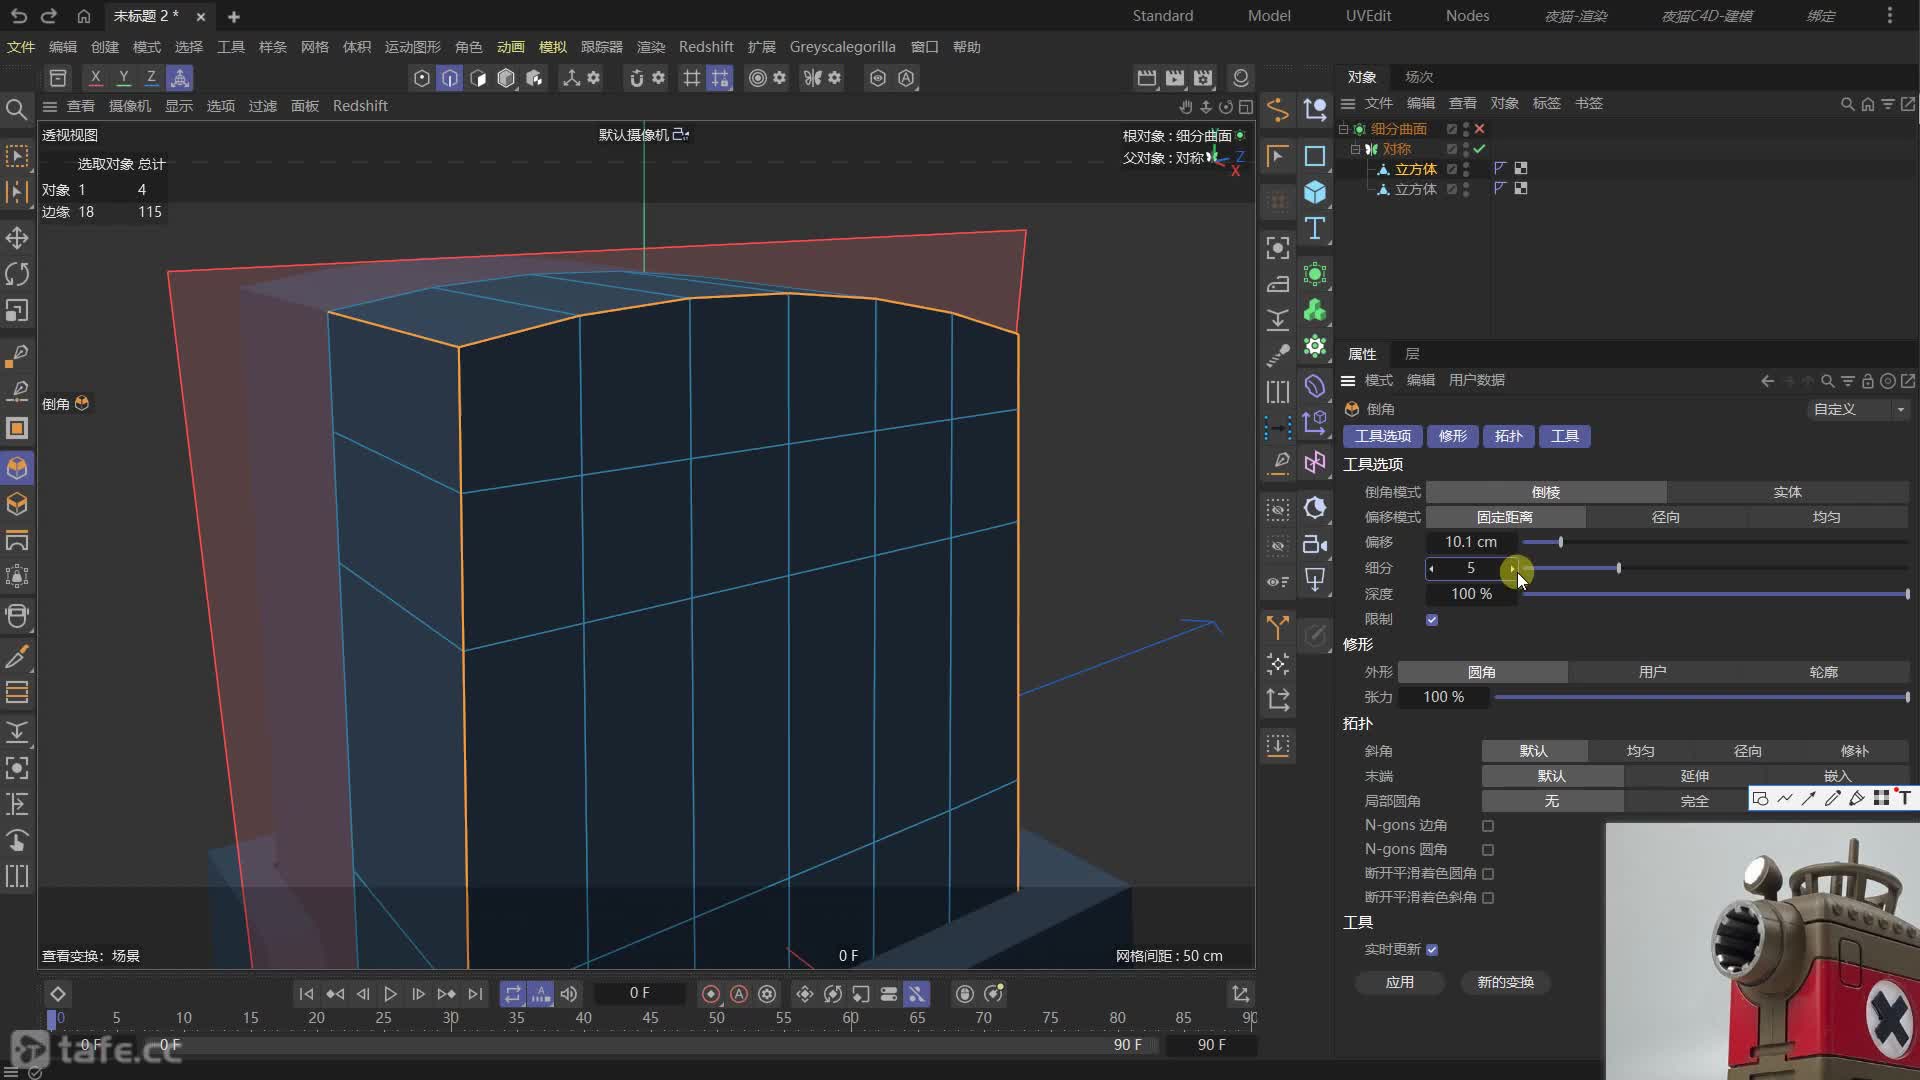Toggle Z axis lock
The image size is (1920, 1080).
[151, 77]
